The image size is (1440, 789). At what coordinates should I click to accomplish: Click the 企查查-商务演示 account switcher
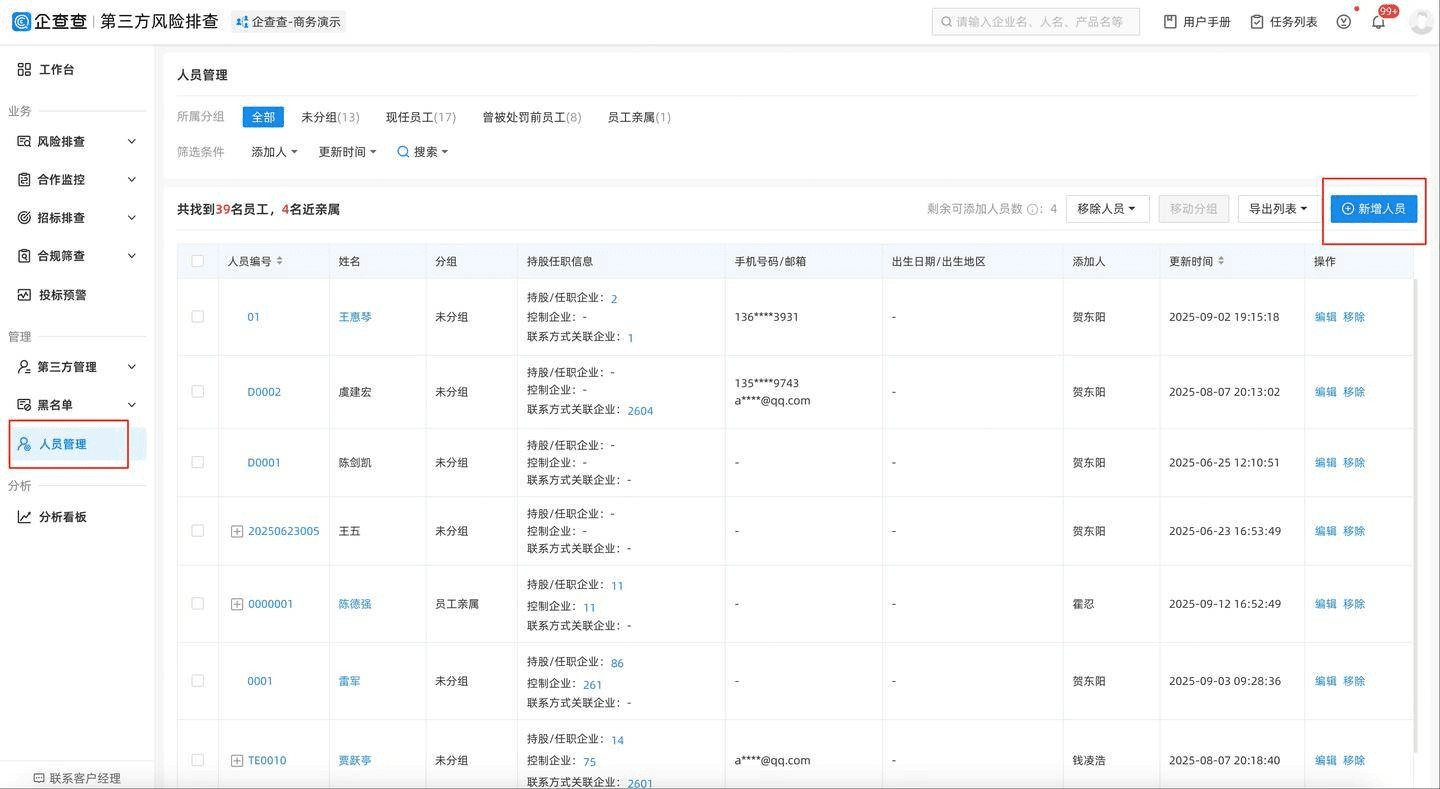[288, 21]
